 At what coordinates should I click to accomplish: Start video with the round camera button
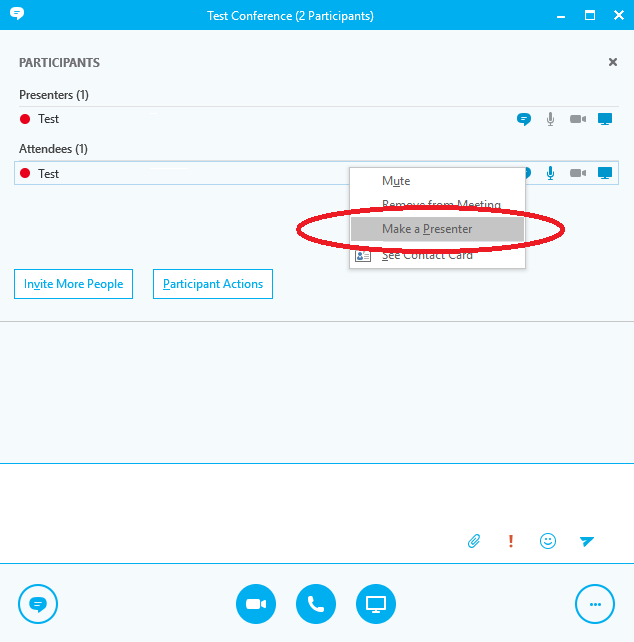point(256,604)
